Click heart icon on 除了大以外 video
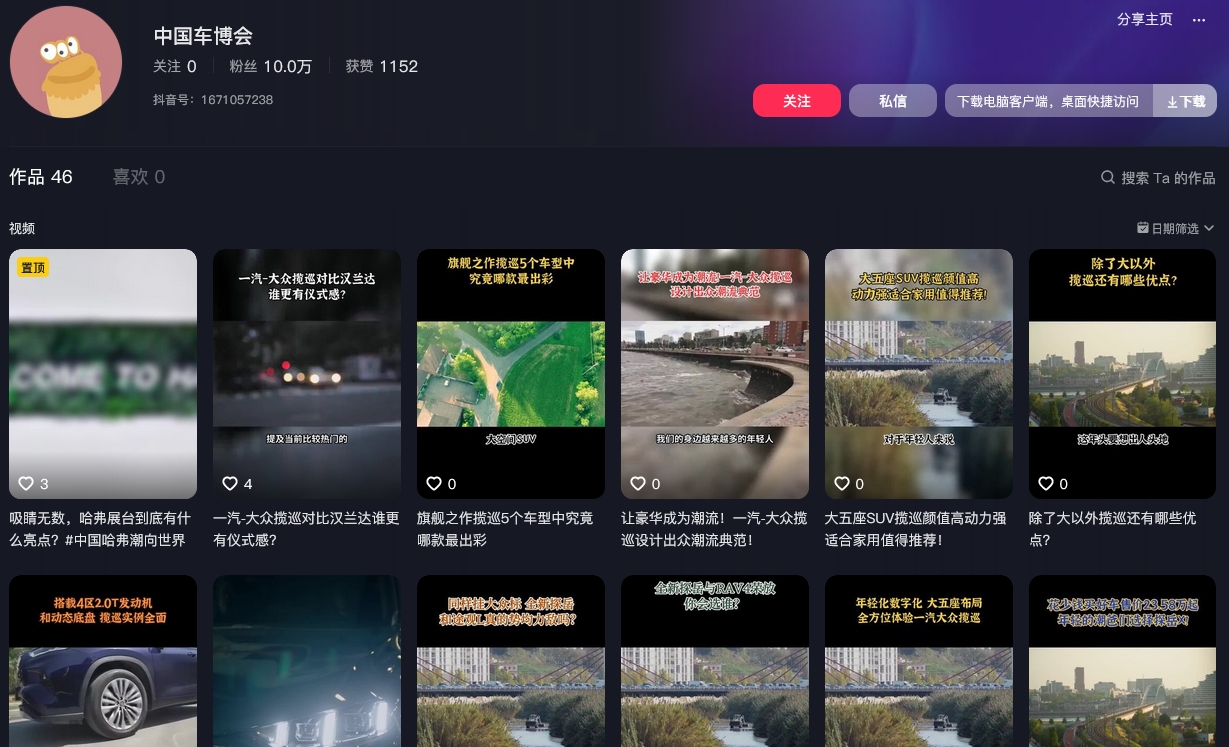The height and width of the screenshot is (747, 1229). point(1046,483)
